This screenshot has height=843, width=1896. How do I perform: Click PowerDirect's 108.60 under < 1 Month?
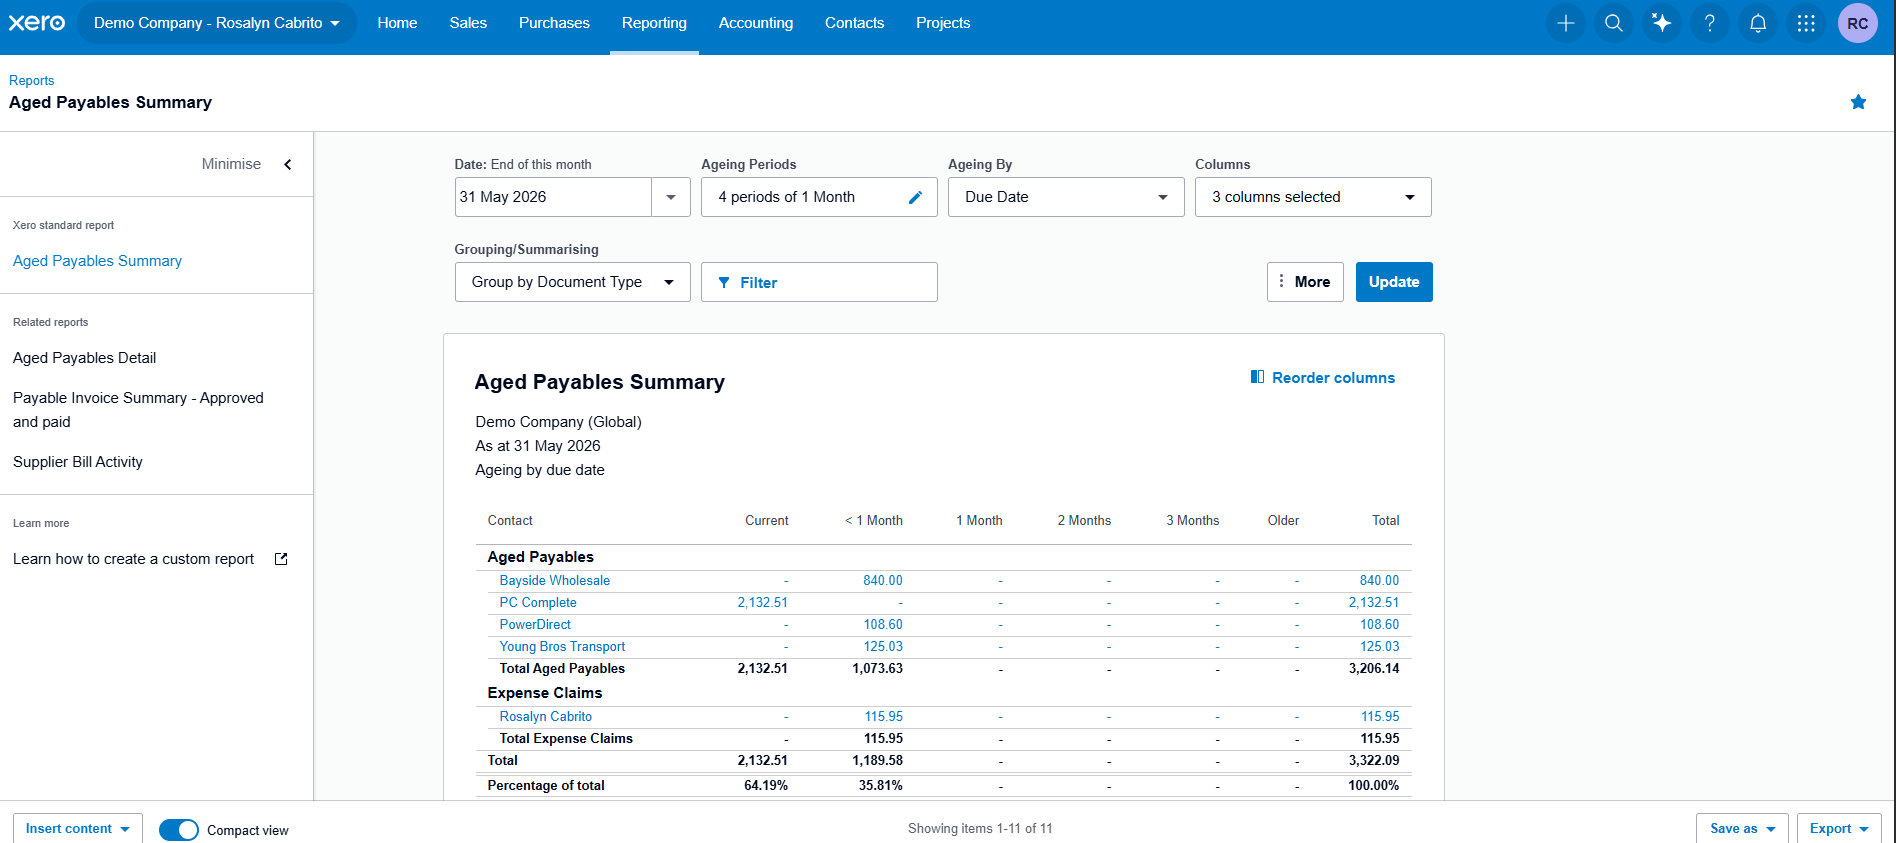pyautogui.click(x=883, y=625)
